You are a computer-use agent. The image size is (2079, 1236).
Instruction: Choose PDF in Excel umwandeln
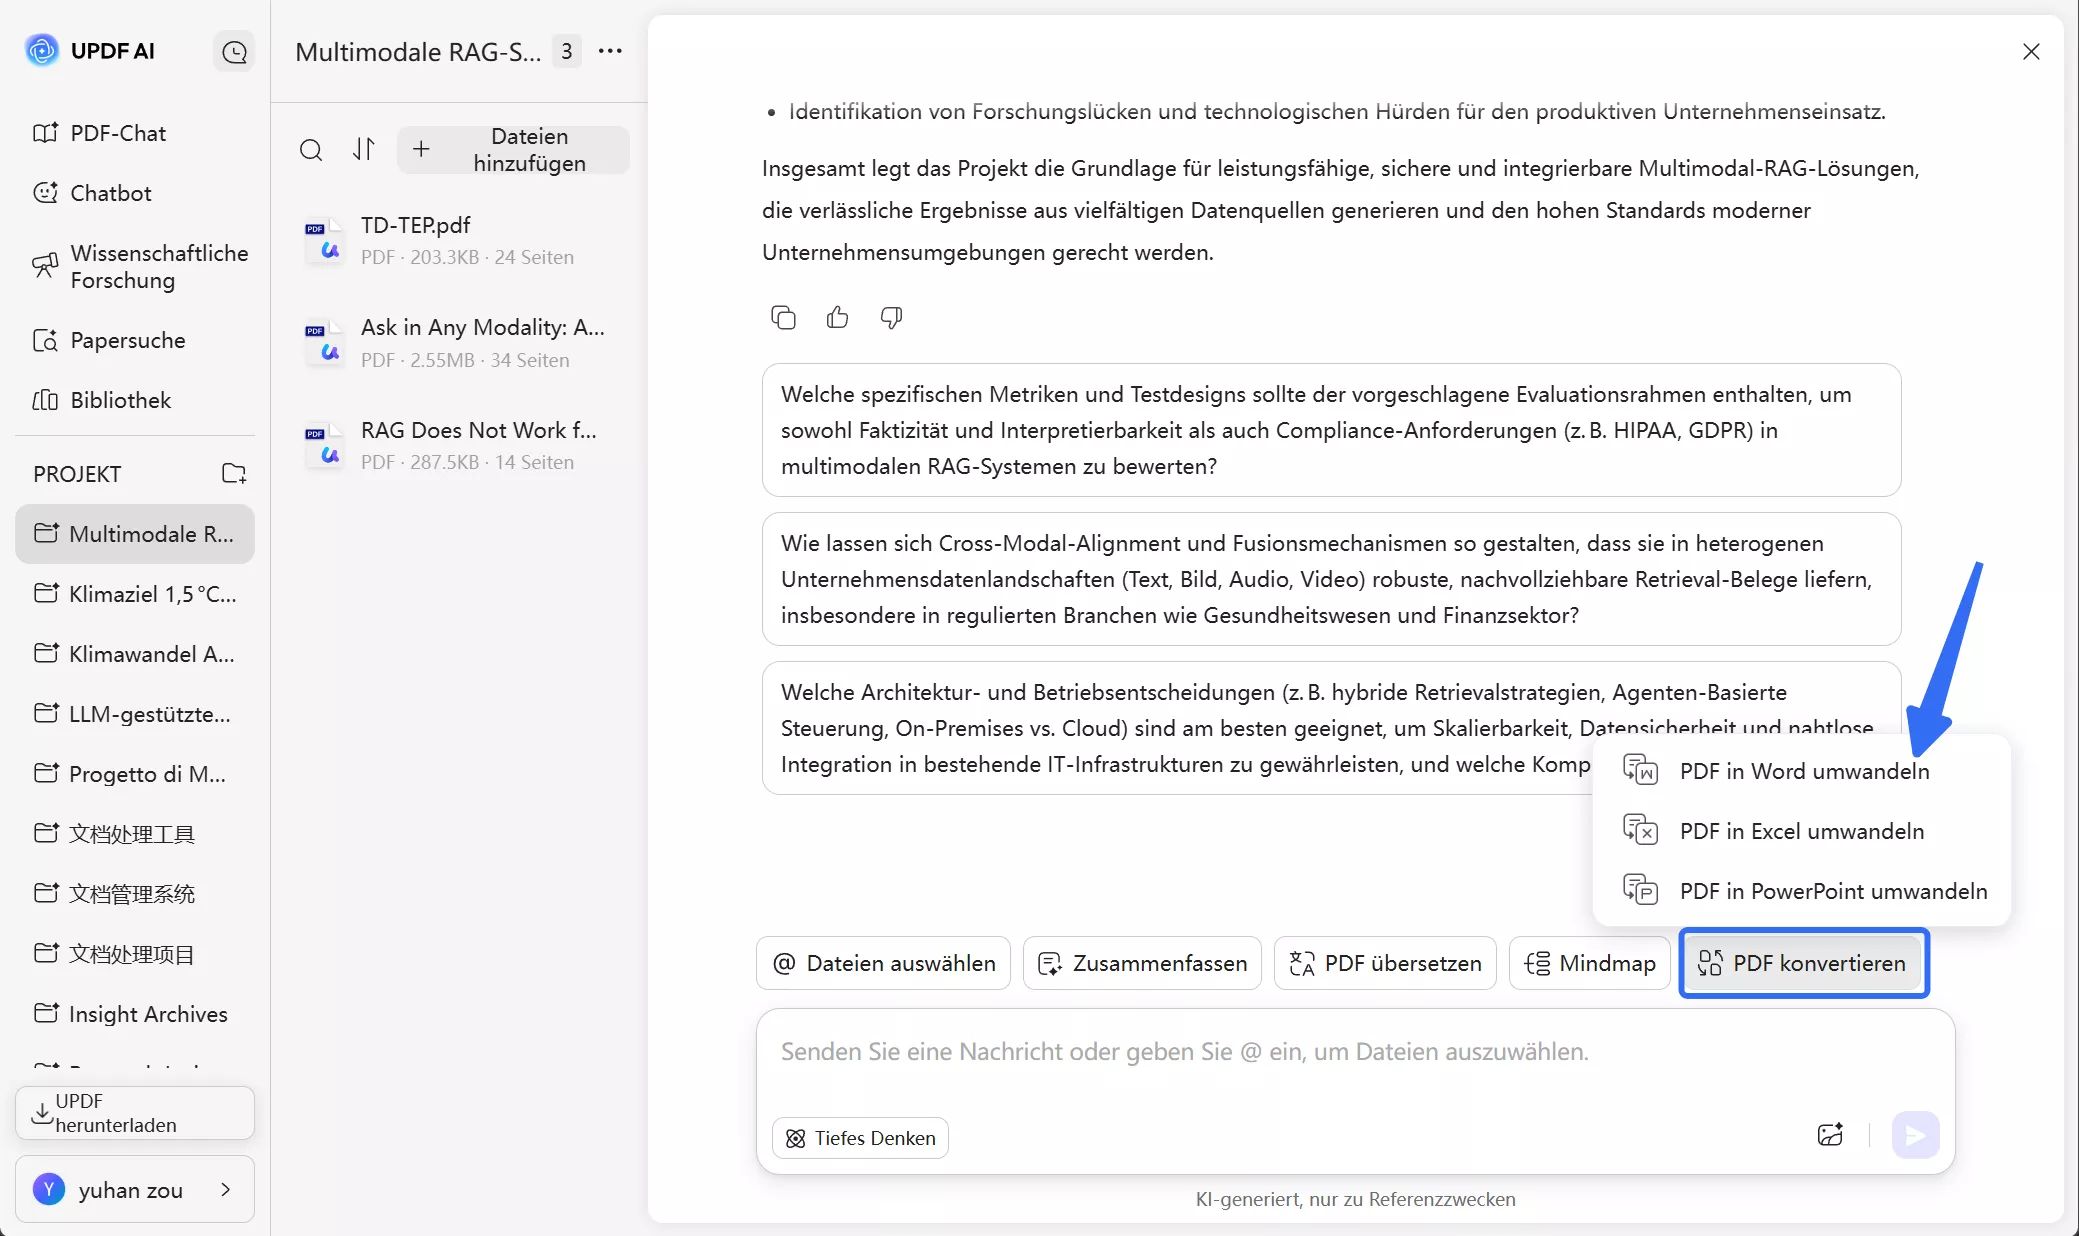(1802, 830)
